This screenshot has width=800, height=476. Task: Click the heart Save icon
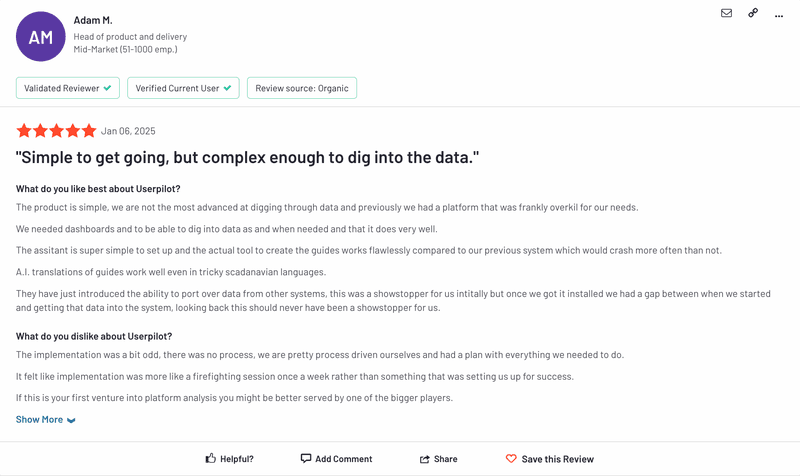pos(511,459)
